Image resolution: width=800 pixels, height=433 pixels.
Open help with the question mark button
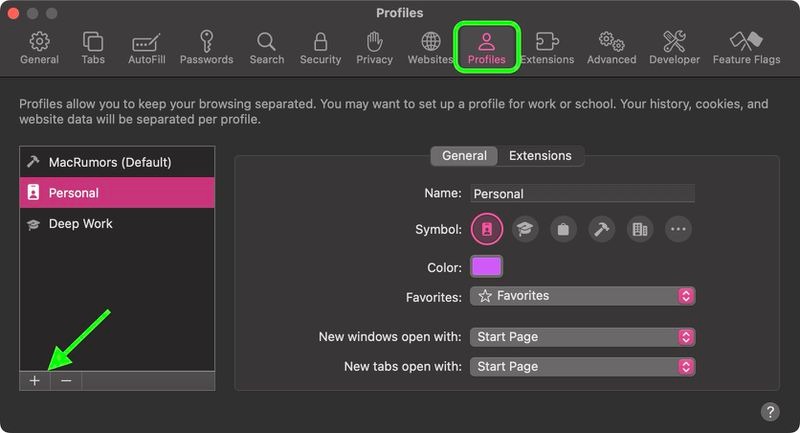pyautogui.click(x=770, y=412)
